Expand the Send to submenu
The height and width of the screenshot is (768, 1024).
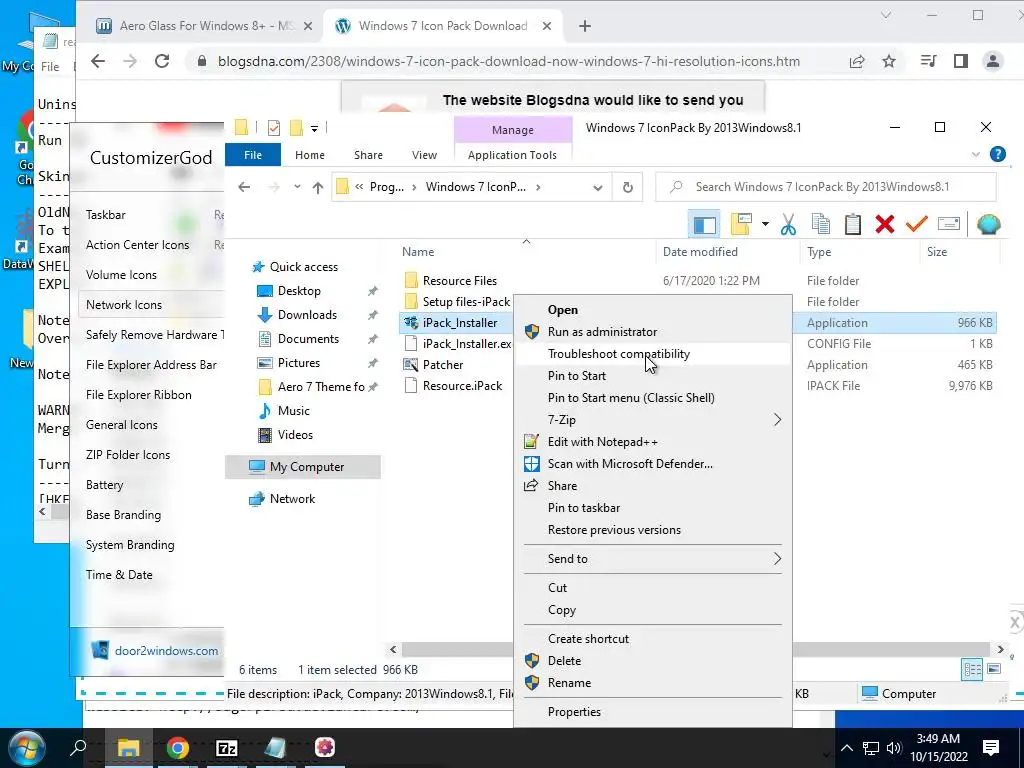point(653,559)
